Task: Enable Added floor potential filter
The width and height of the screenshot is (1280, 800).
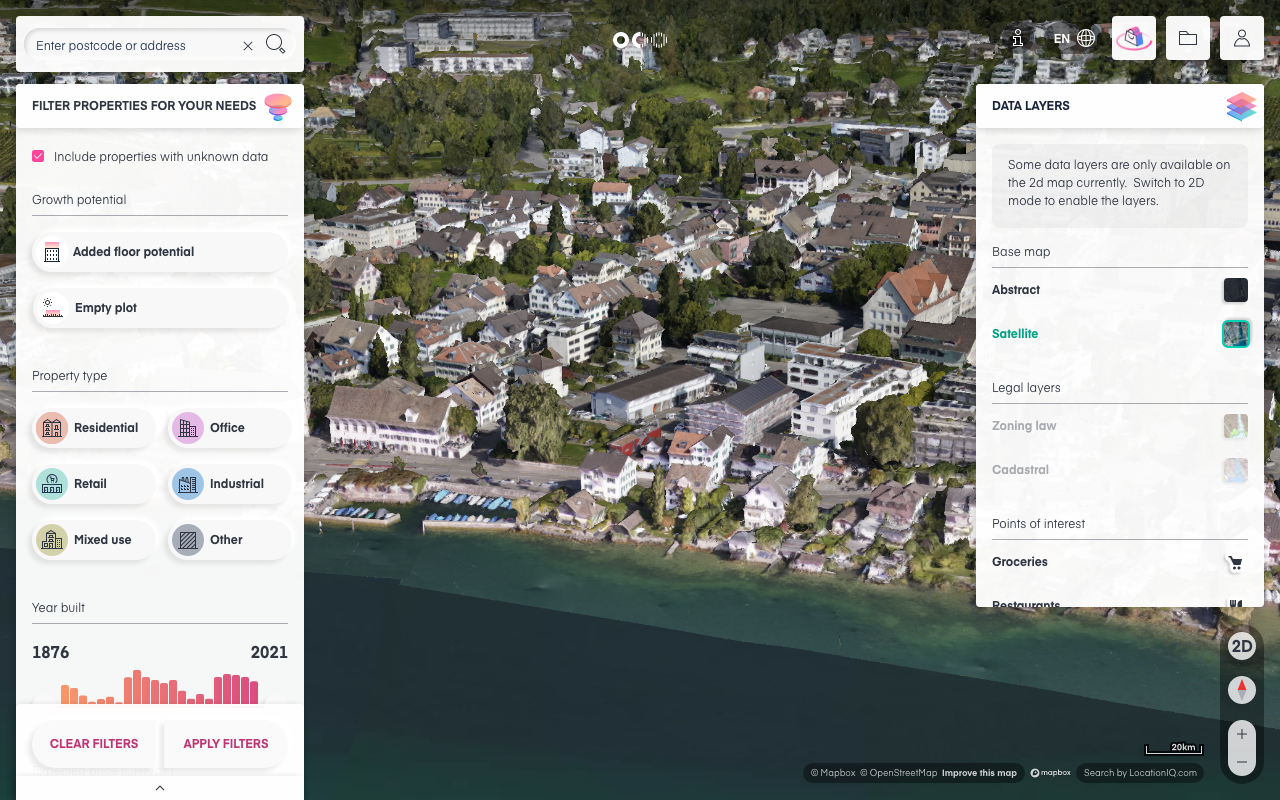Action: (x=160, y=252)
